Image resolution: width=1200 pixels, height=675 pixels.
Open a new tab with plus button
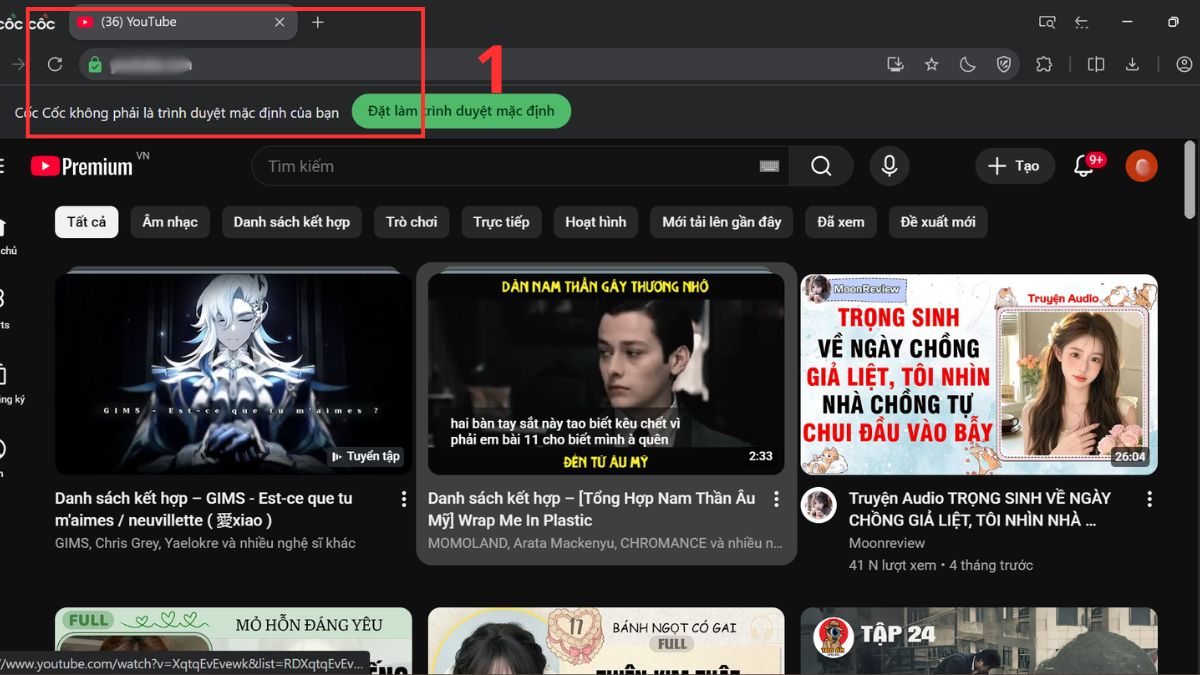tap(318, 22)
